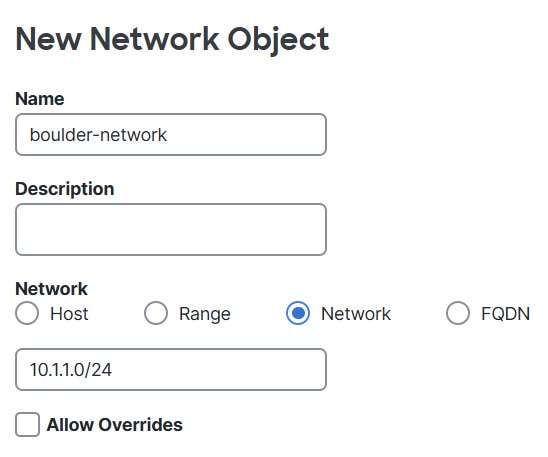Click the Range option label text

click(205, 314)
